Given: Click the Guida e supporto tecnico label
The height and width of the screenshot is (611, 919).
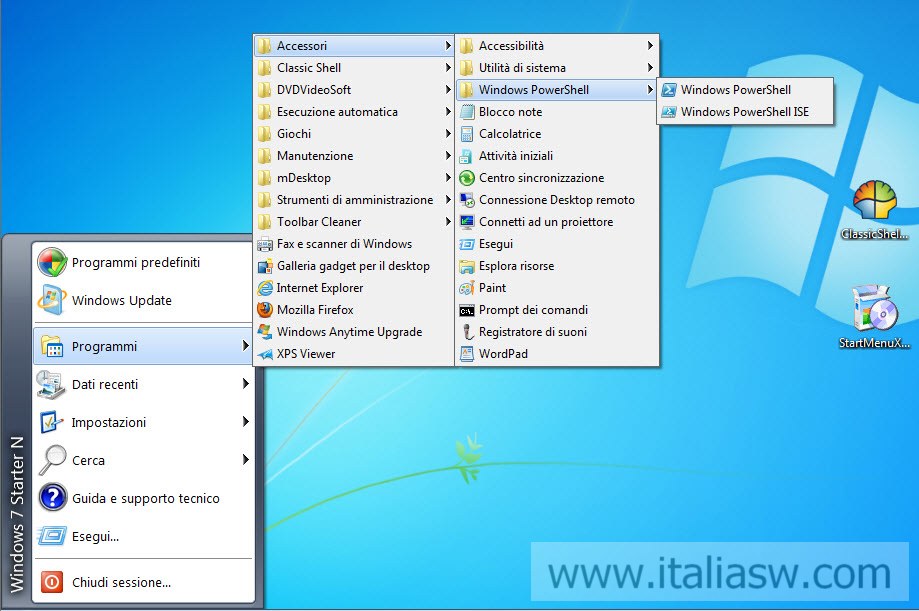Looking at the screenshot, I should (x=146, y=499).
